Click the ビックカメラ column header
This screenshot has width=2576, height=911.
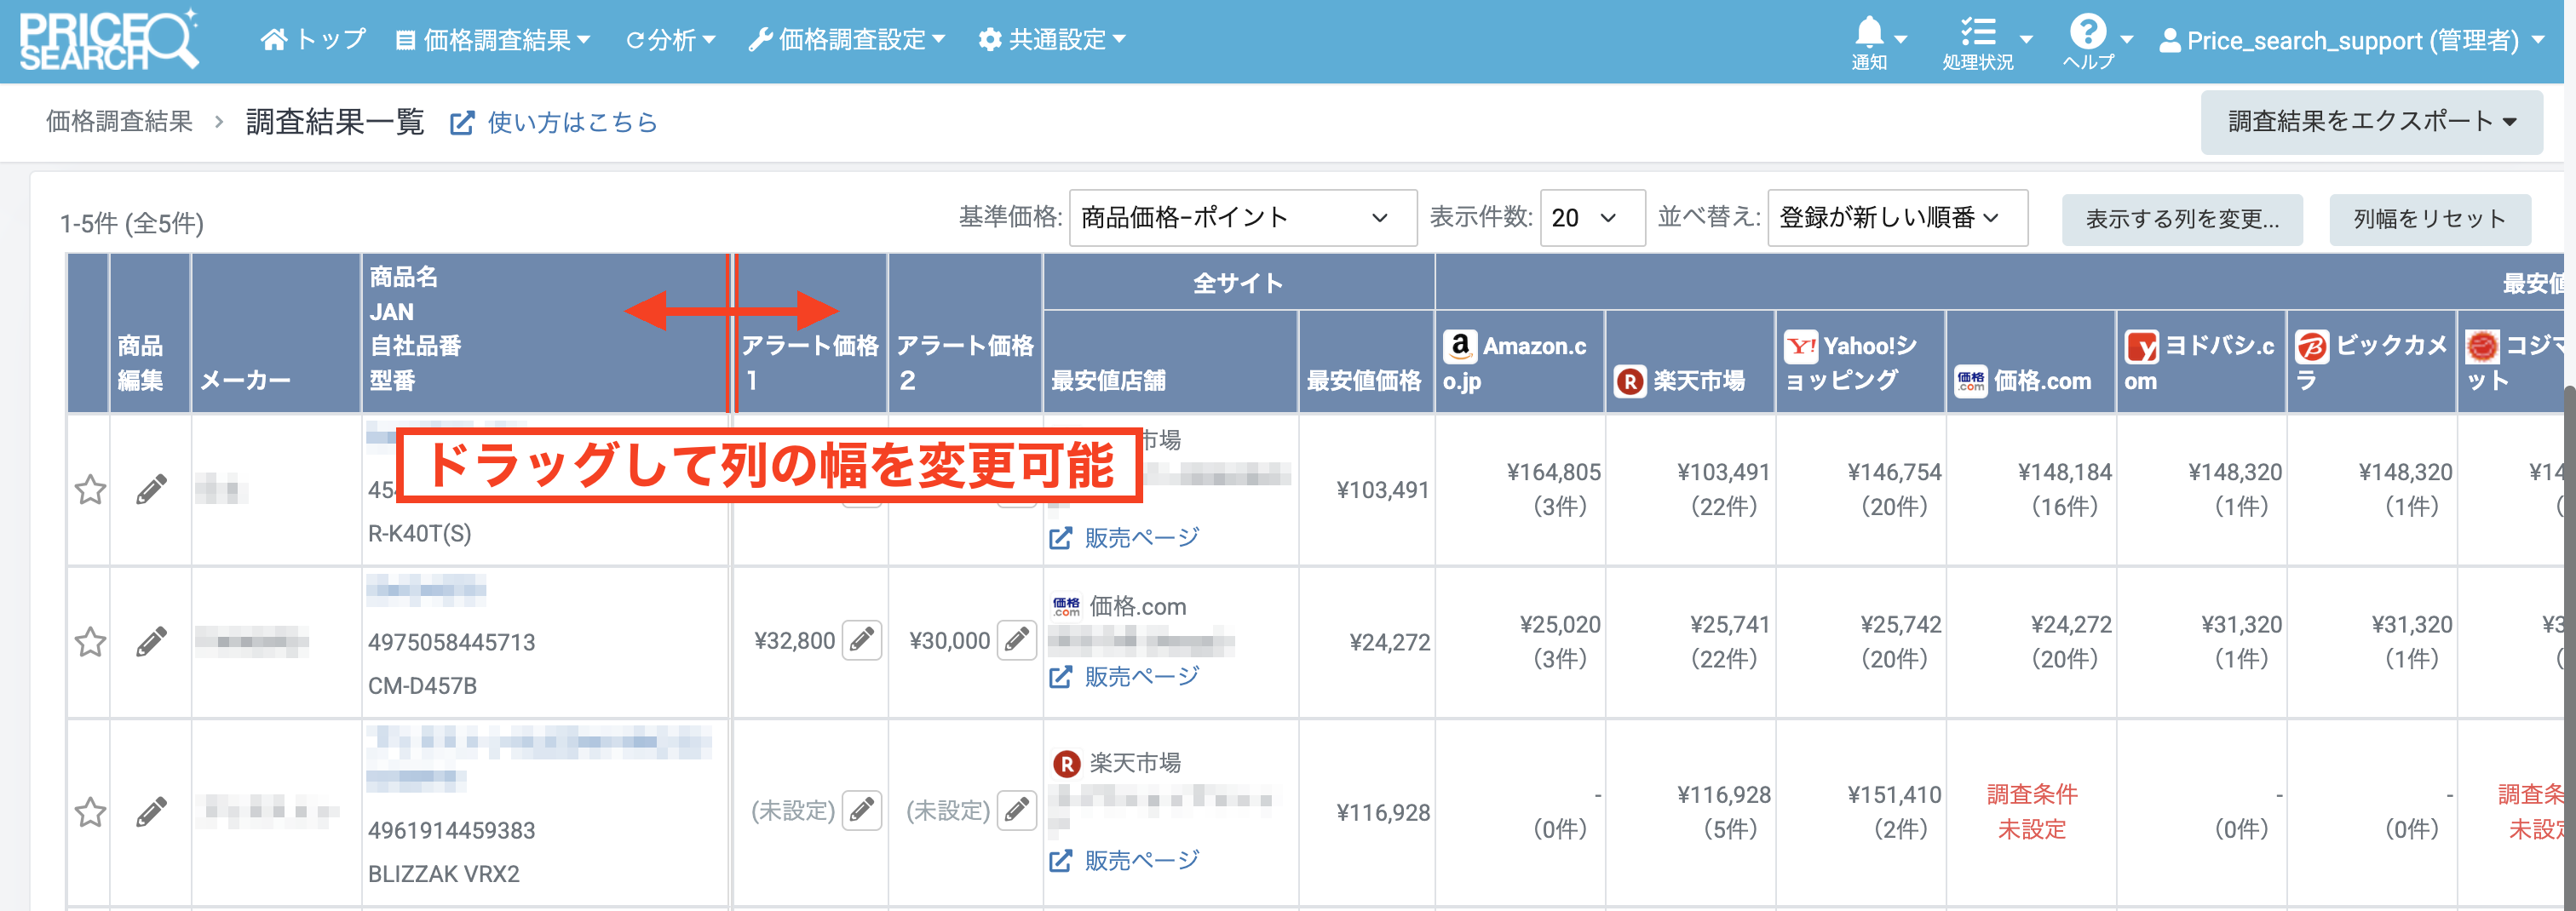tap(2372, 362)
